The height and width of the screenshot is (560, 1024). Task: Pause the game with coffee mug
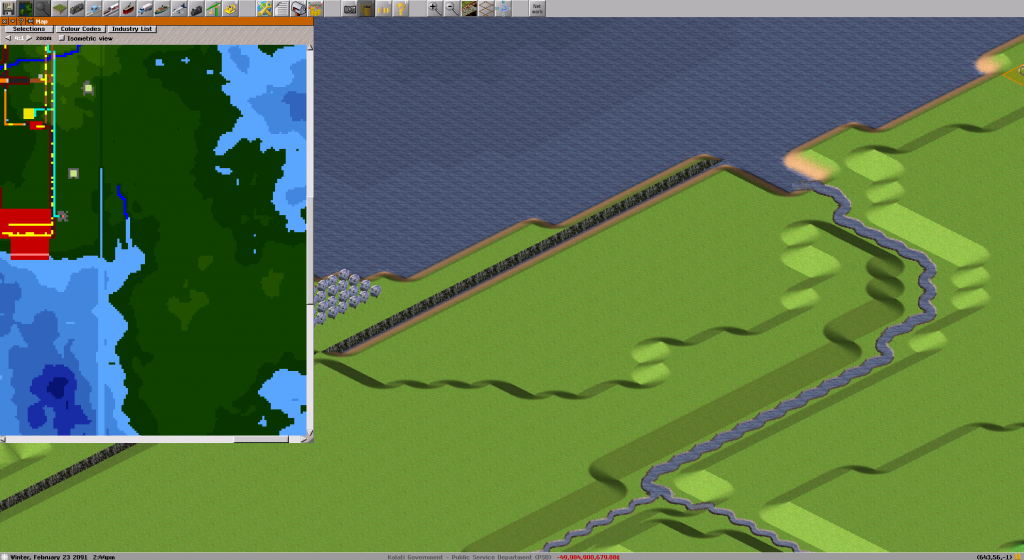click(x=366, y=8)
